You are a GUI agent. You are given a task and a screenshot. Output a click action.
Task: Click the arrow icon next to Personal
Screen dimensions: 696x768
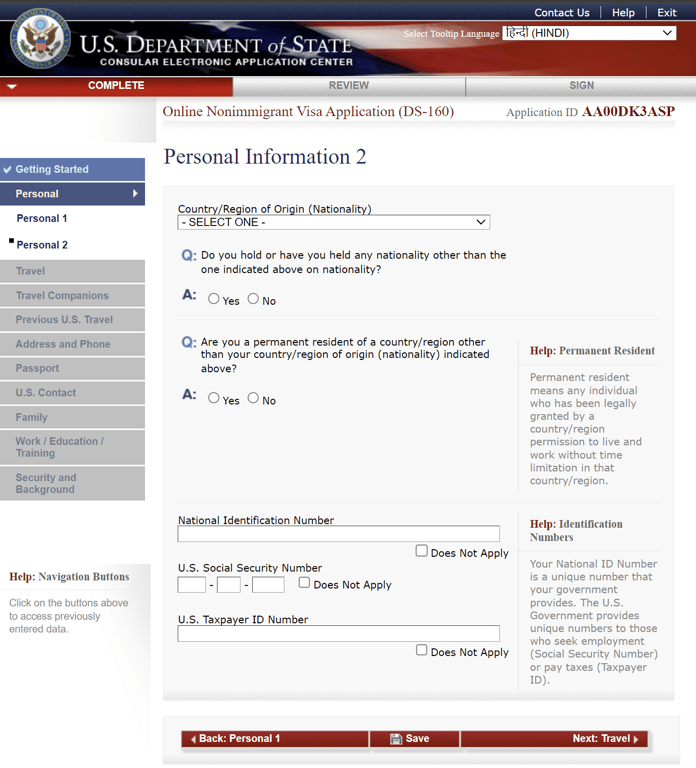coord(135,193)
